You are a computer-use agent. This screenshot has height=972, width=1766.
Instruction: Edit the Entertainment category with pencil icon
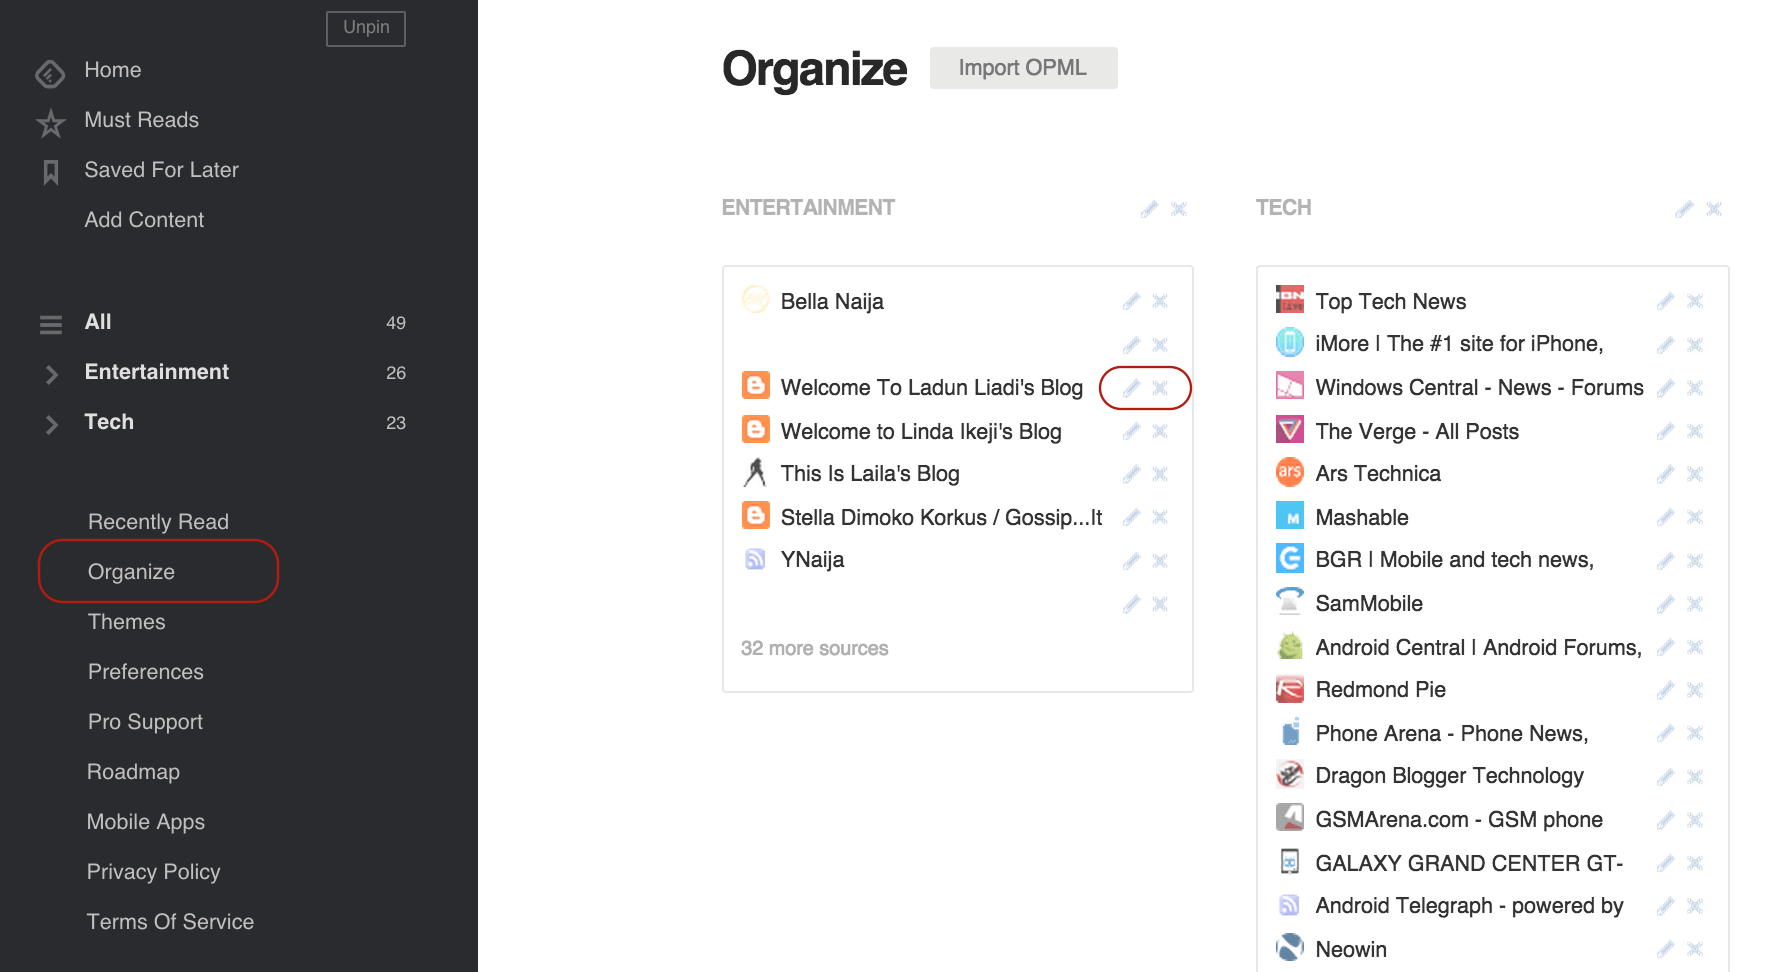[1150, 209]
